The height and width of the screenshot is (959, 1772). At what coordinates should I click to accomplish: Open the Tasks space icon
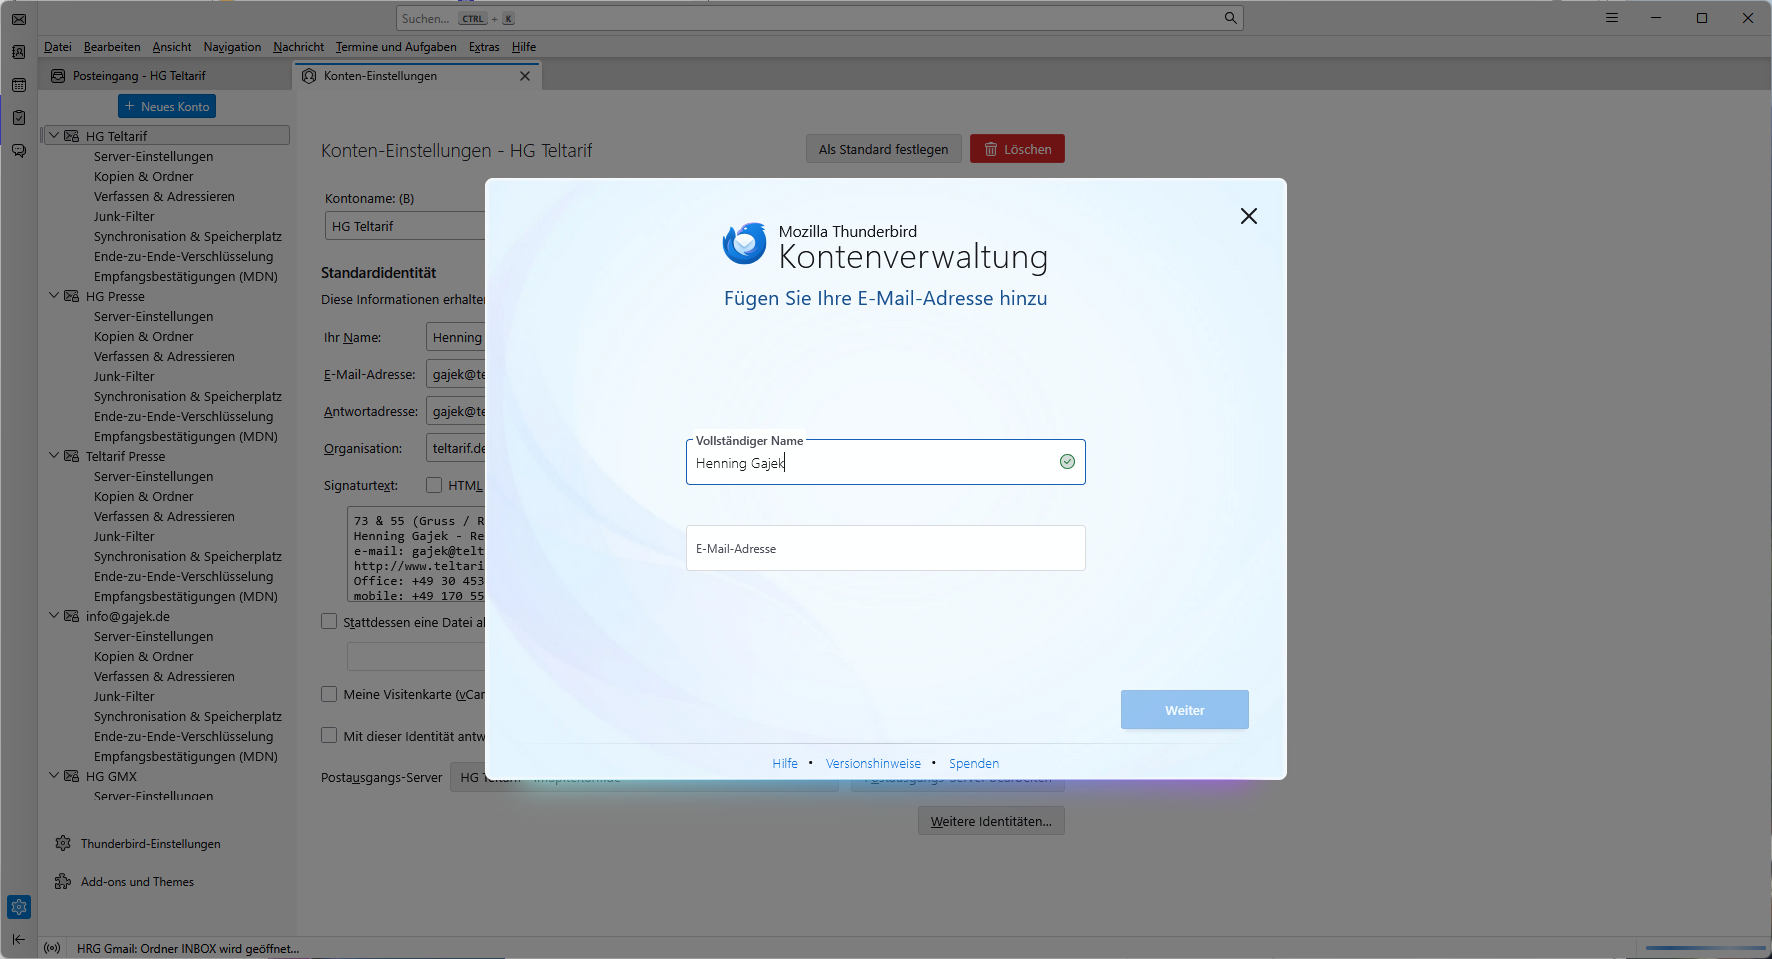[x=19, y=118]
